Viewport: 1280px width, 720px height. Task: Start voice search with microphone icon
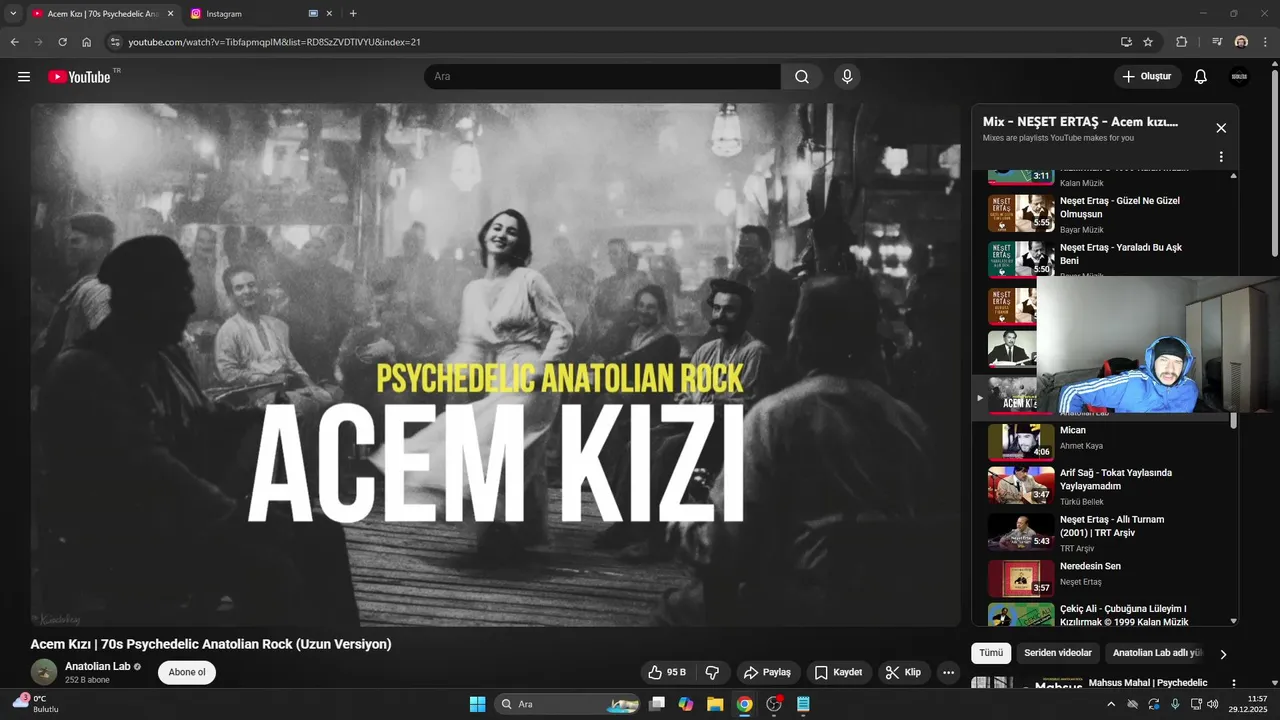click(x=847, y=77)
